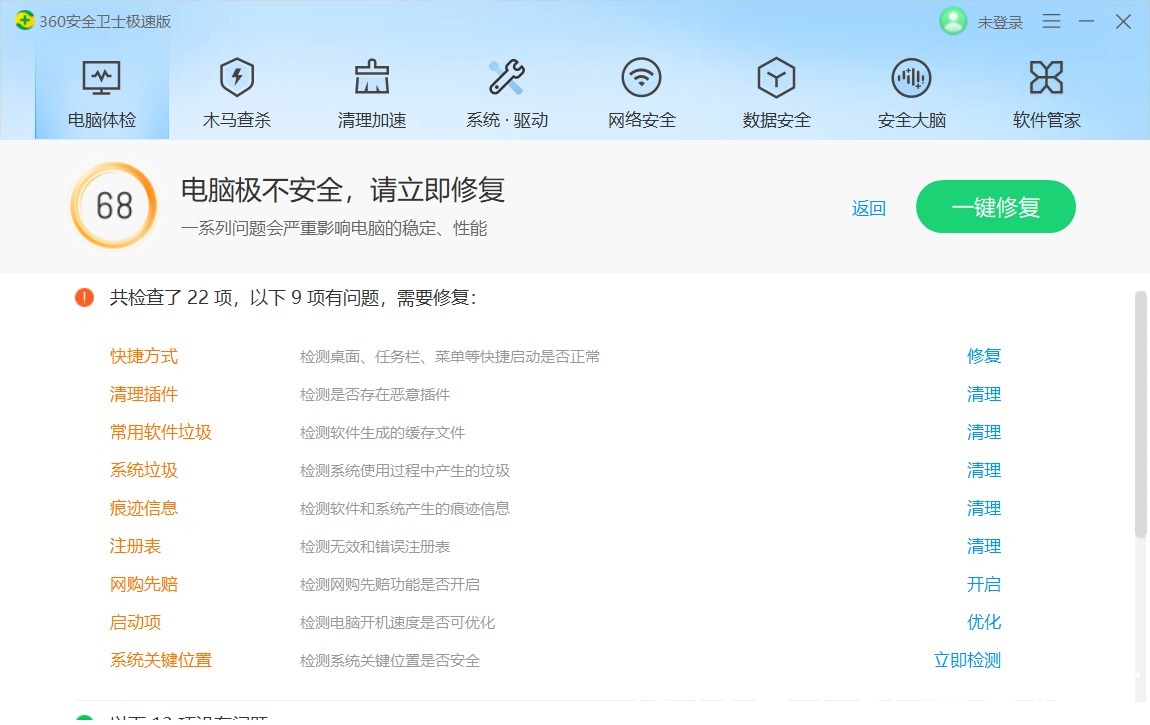The width and height of the screenshot is (1150, 725).
Task: Open 木马查杀 shield icon
Action: pos(237,77)
